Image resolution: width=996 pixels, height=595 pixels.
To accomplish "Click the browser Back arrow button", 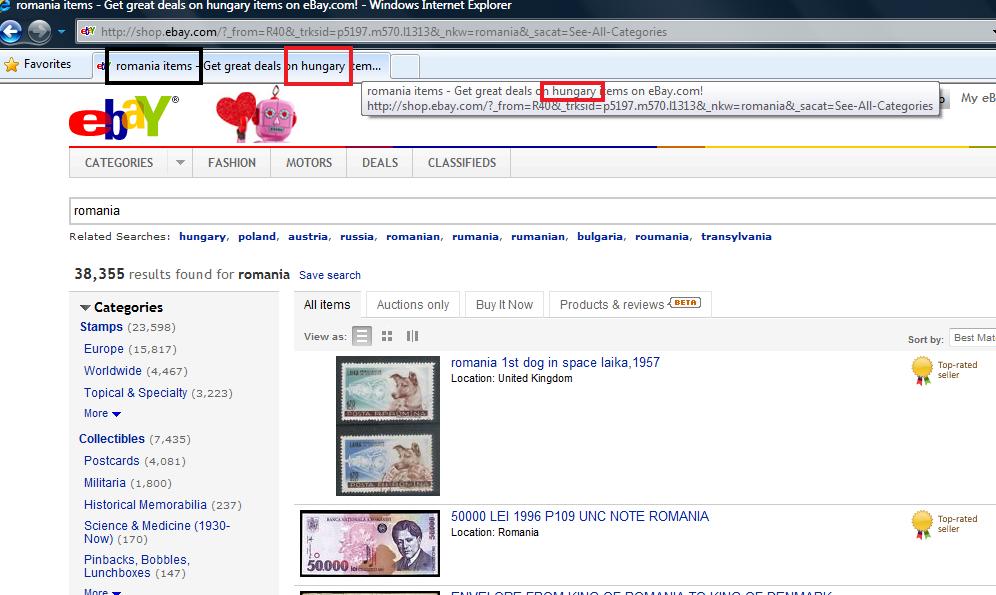I will pyautogui.click(x=12, y=32).
